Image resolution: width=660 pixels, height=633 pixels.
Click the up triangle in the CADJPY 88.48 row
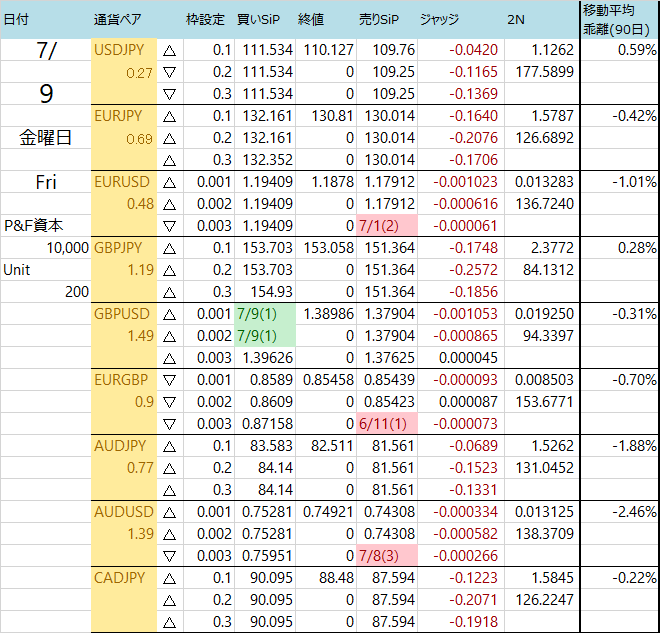[169, 579]
